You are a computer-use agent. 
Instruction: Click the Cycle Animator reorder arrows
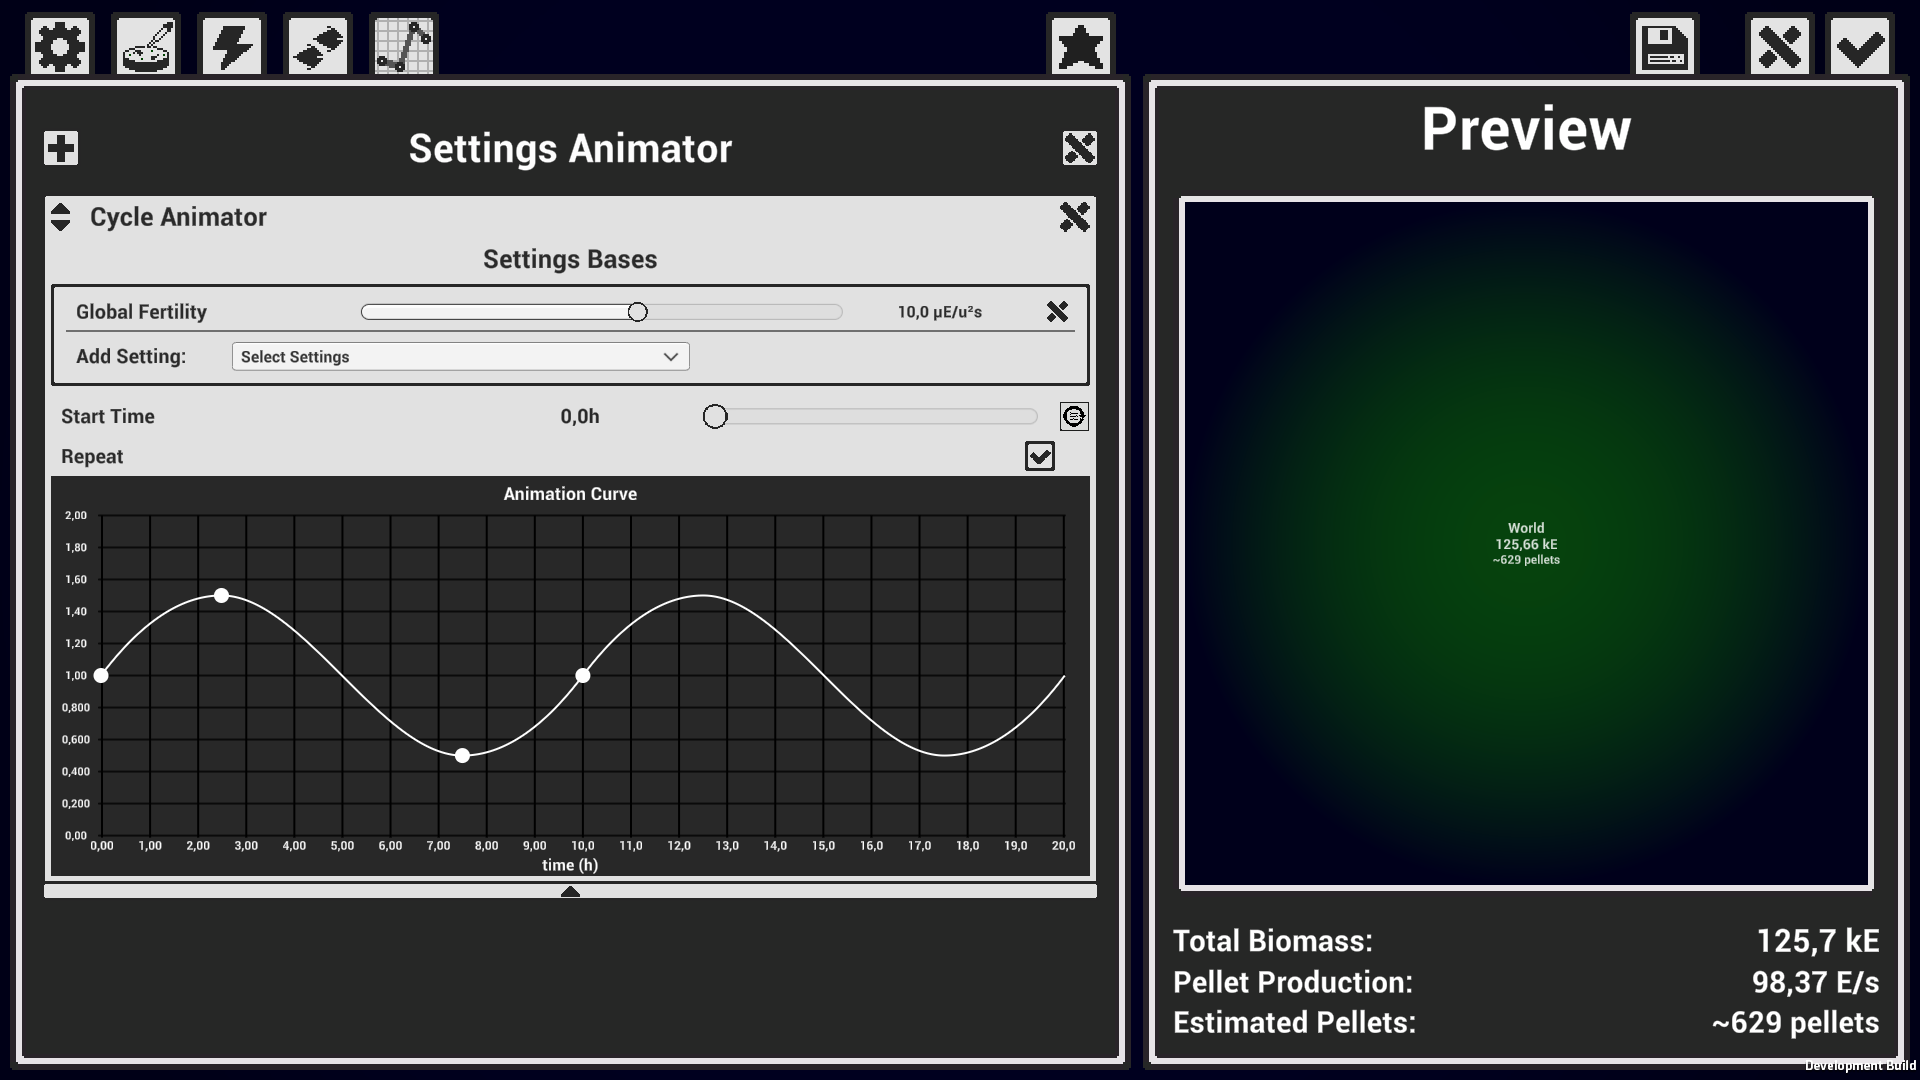61,217
